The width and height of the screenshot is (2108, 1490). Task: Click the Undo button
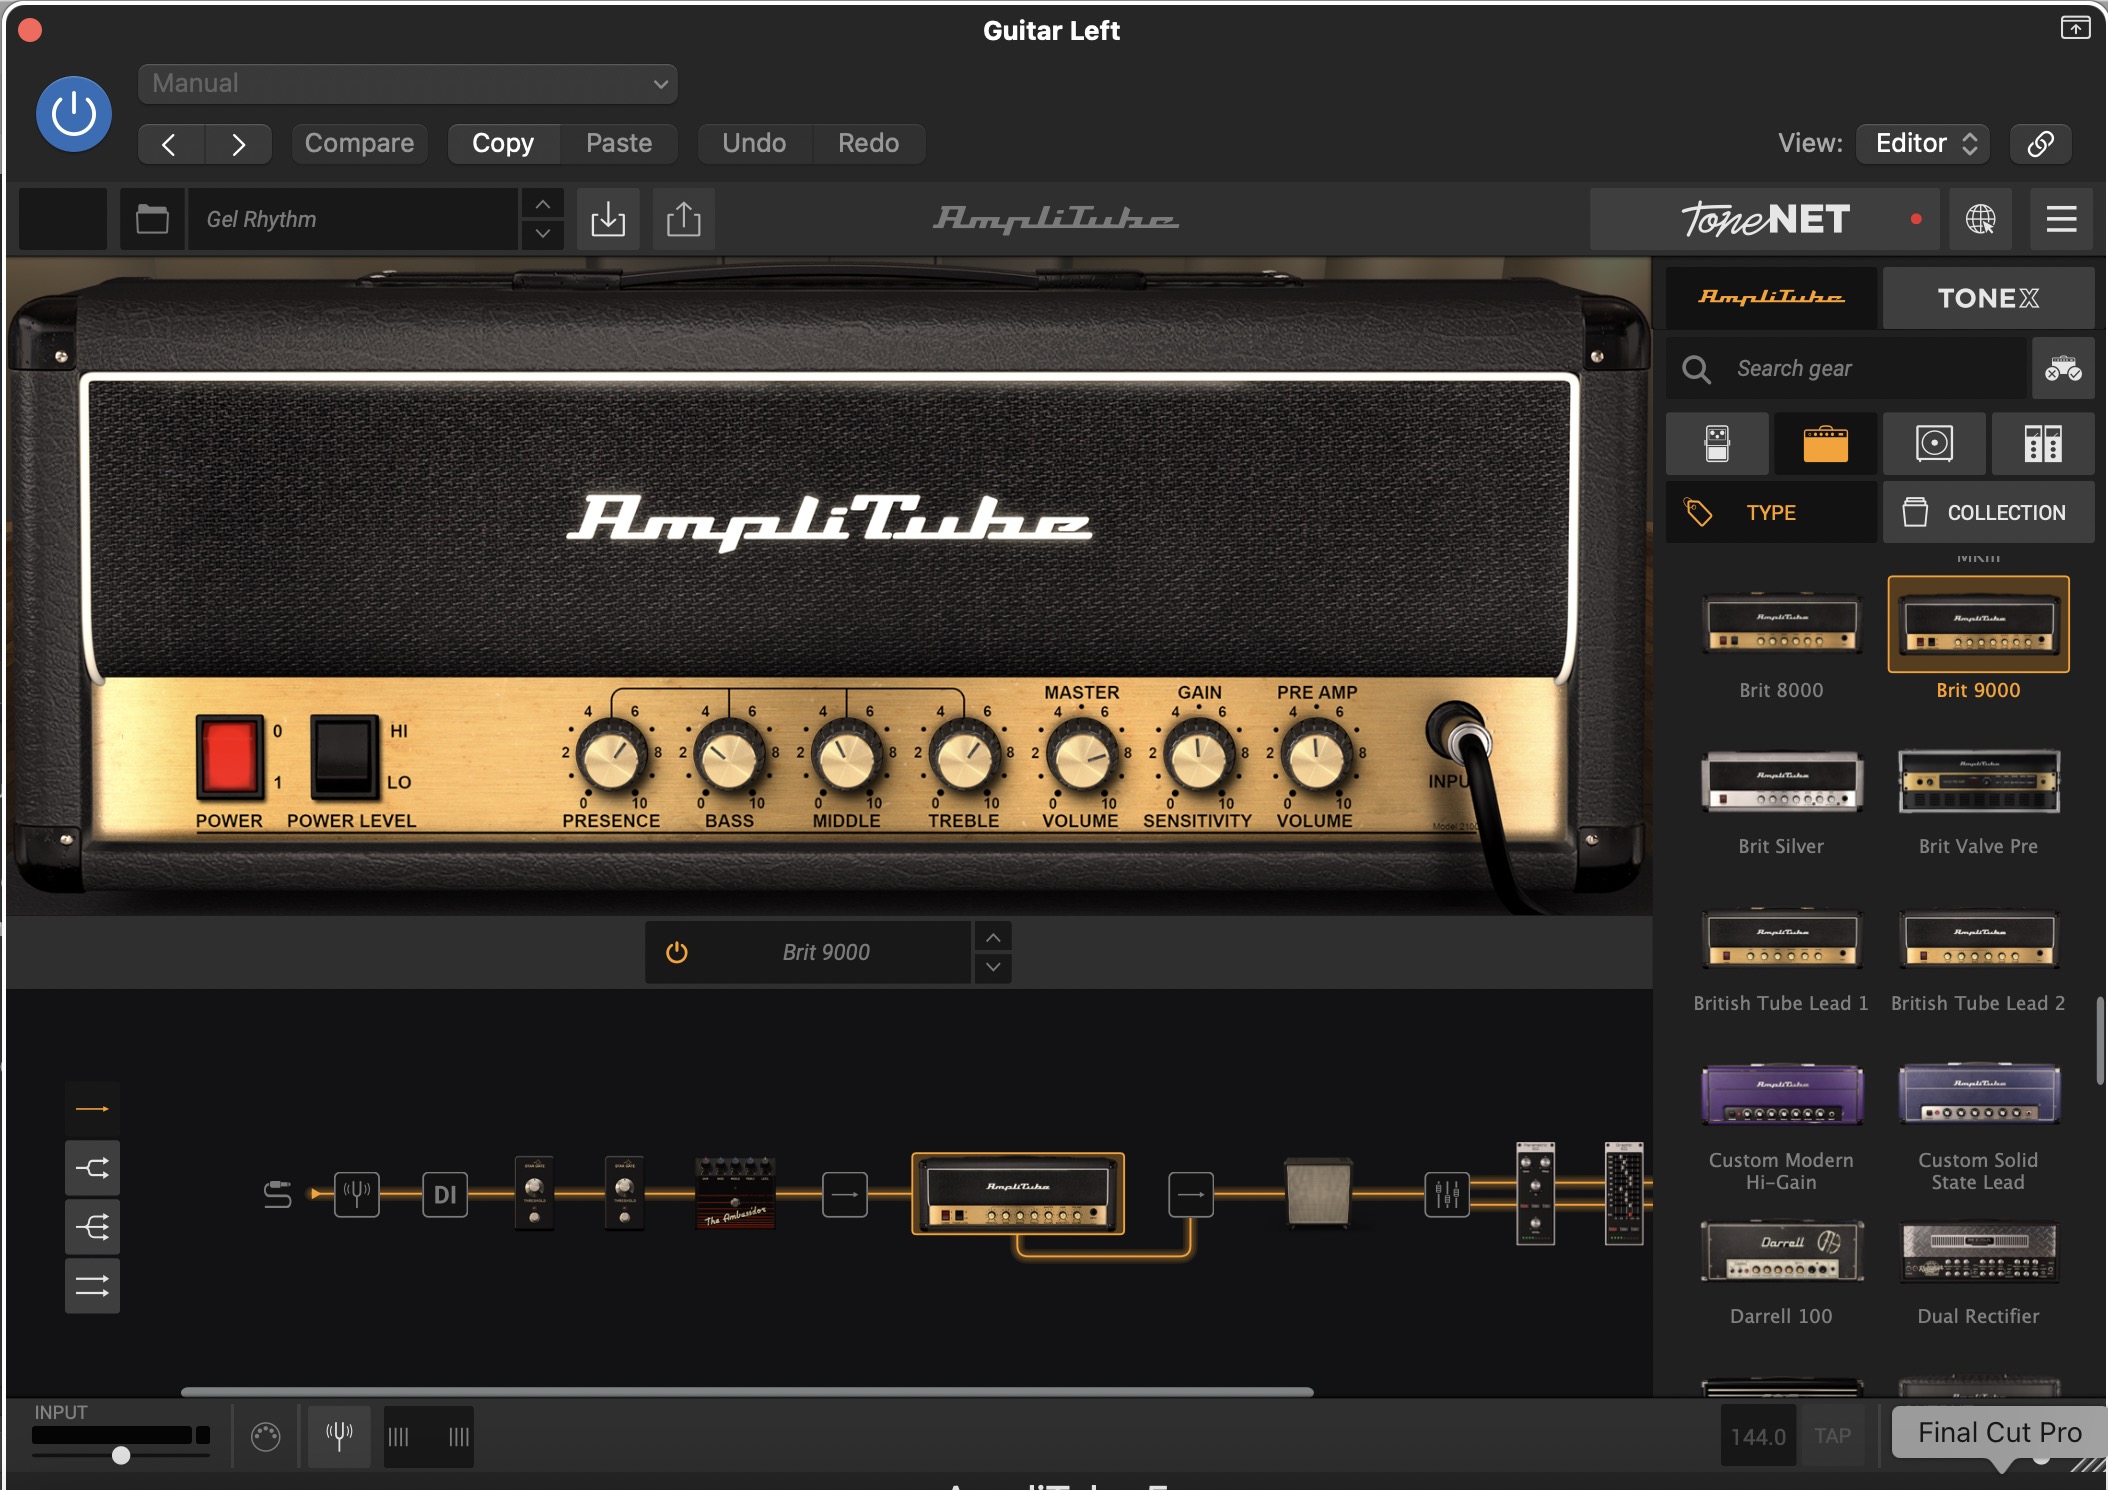click(754, 143)
